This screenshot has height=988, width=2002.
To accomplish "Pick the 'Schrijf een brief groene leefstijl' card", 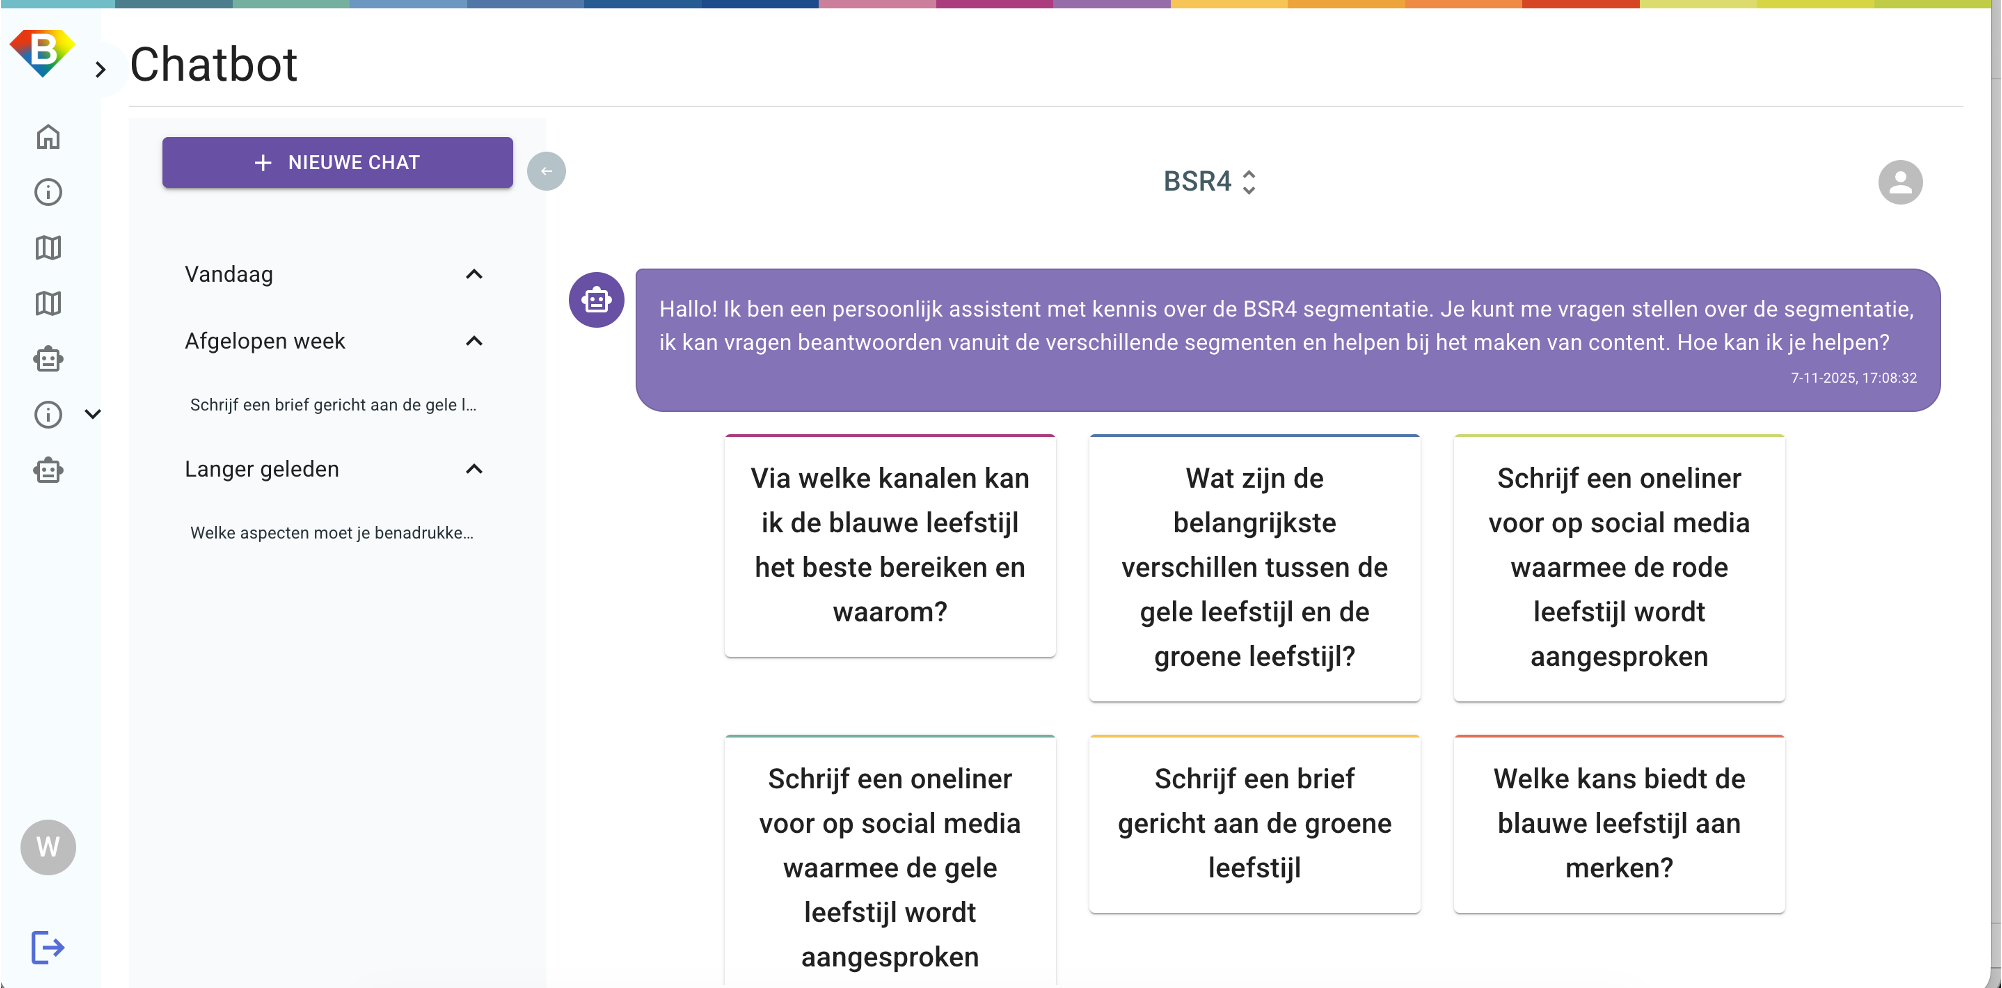I will click(x=1254, y=823).
